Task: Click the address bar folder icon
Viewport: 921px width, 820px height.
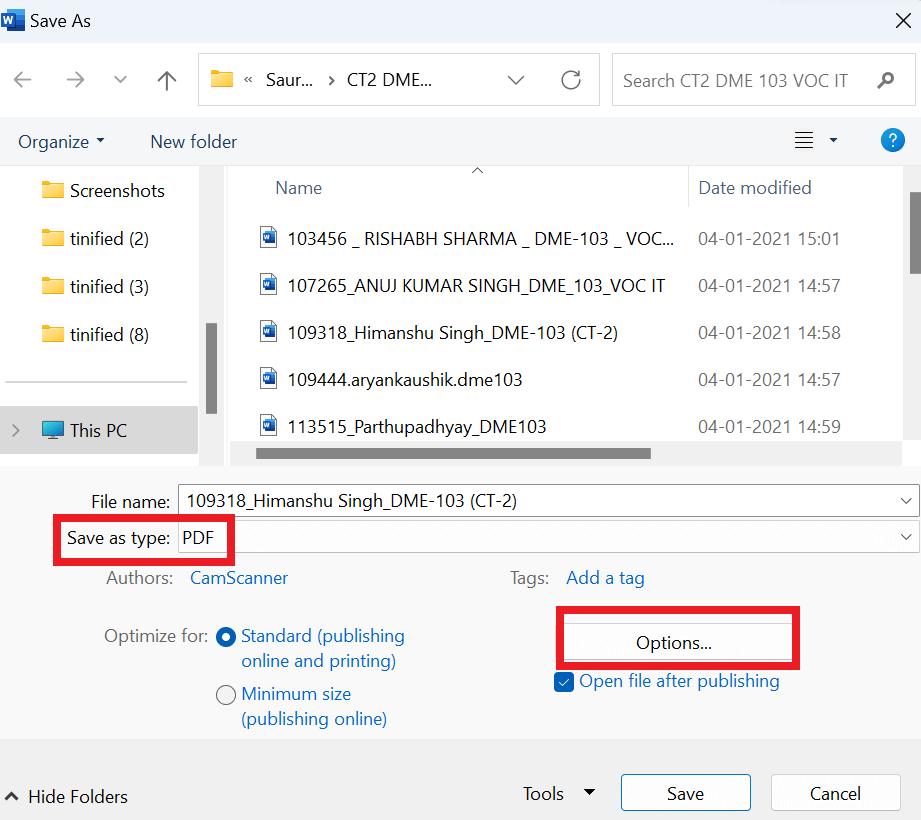Action: (222, 79)
